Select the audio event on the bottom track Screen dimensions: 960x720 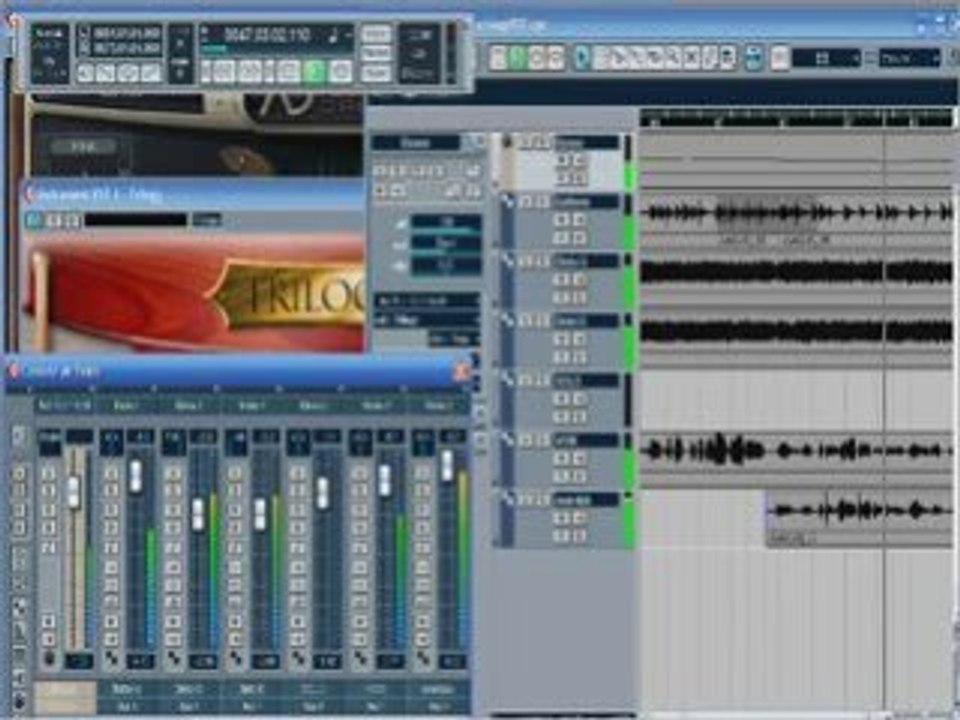click(x=859, y=518)
